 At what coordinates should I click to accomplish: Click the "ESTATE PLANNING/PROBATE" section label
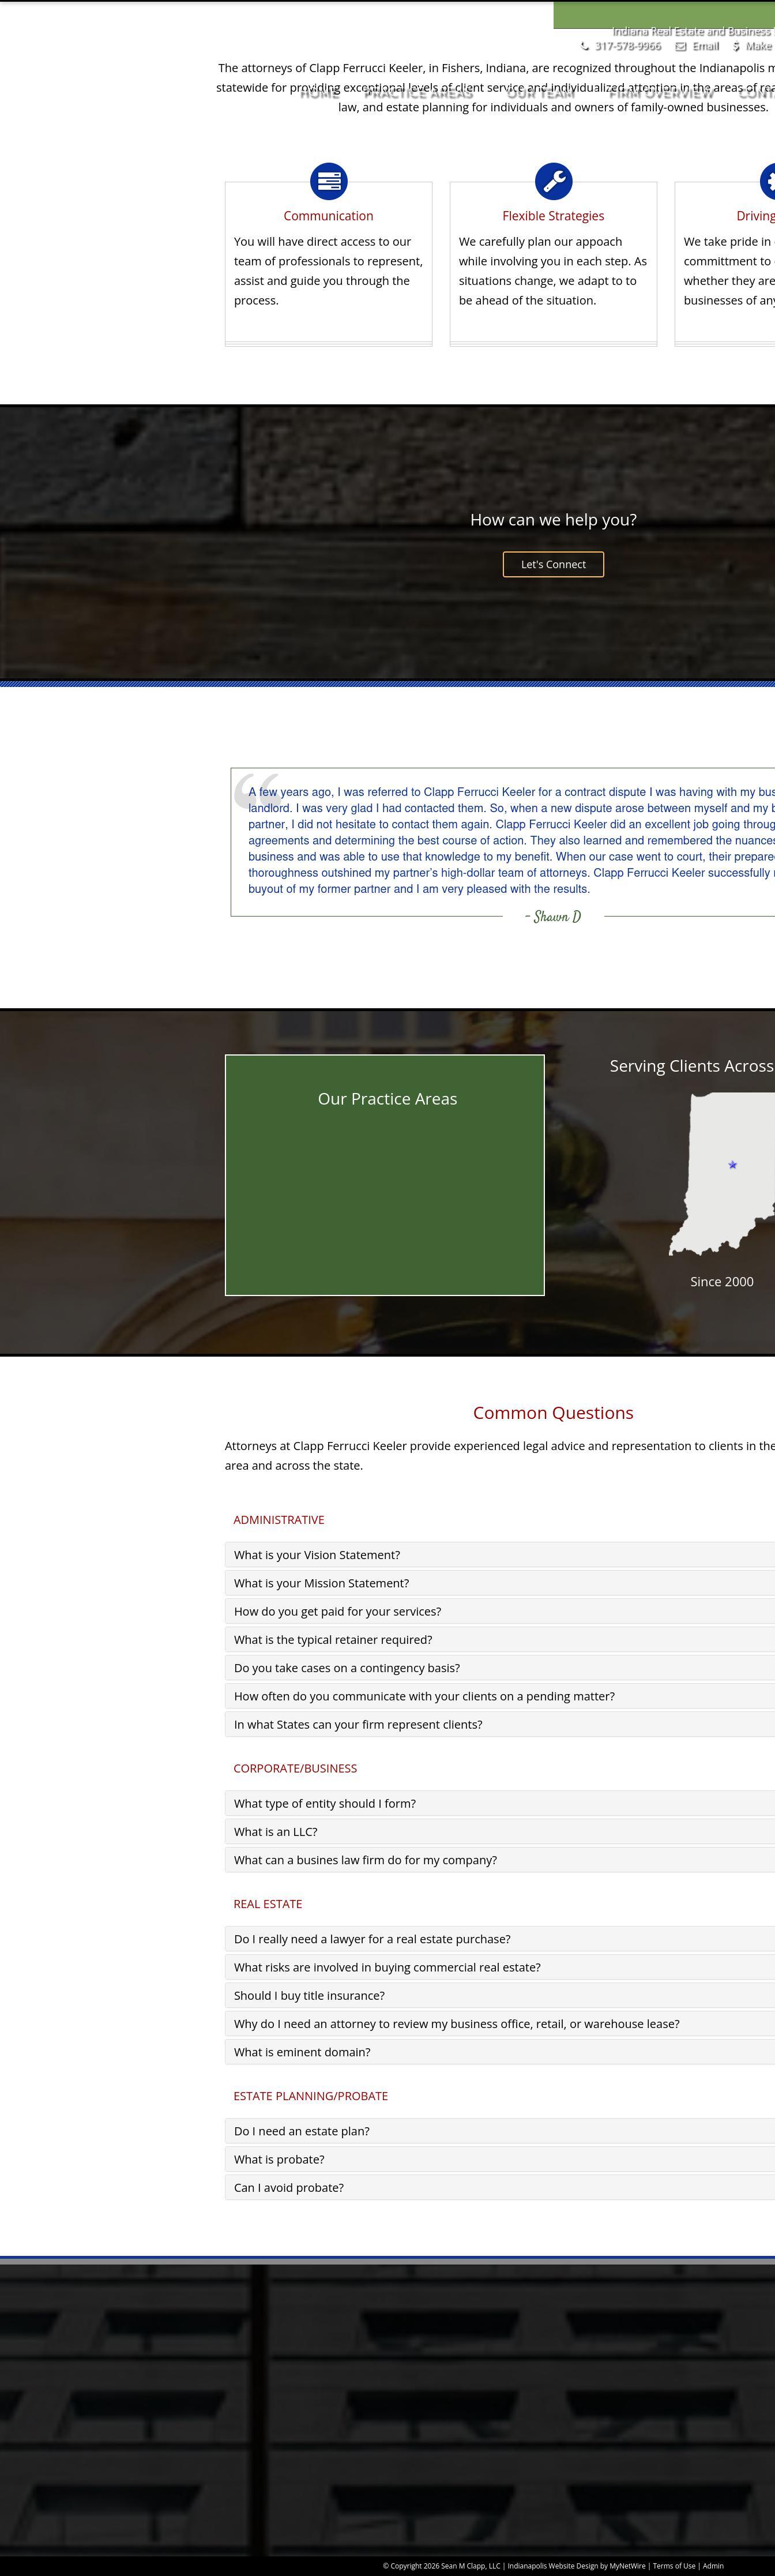(x=311, y=2096)
